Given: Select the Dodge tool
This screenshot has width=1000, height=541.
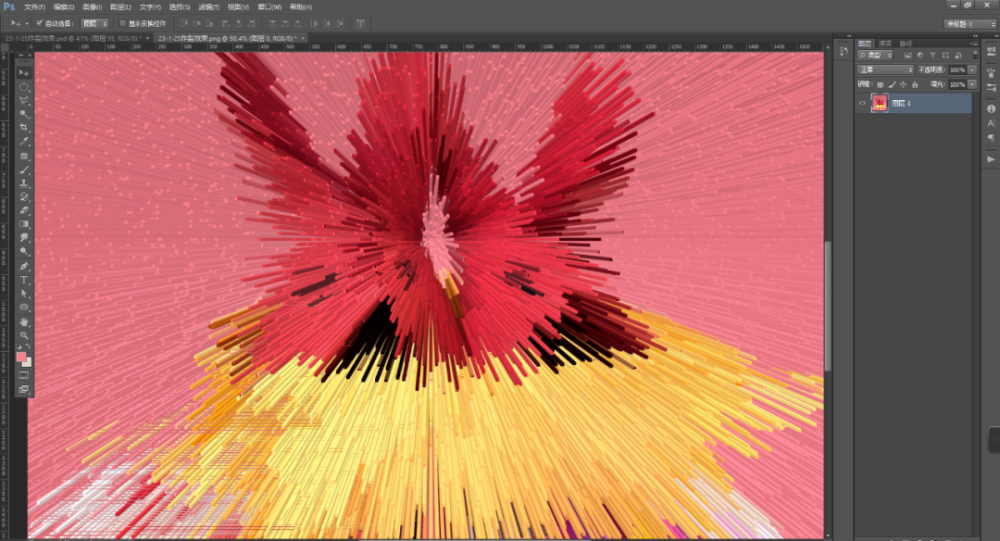Looking at the screenshot, I should [24, 251].
